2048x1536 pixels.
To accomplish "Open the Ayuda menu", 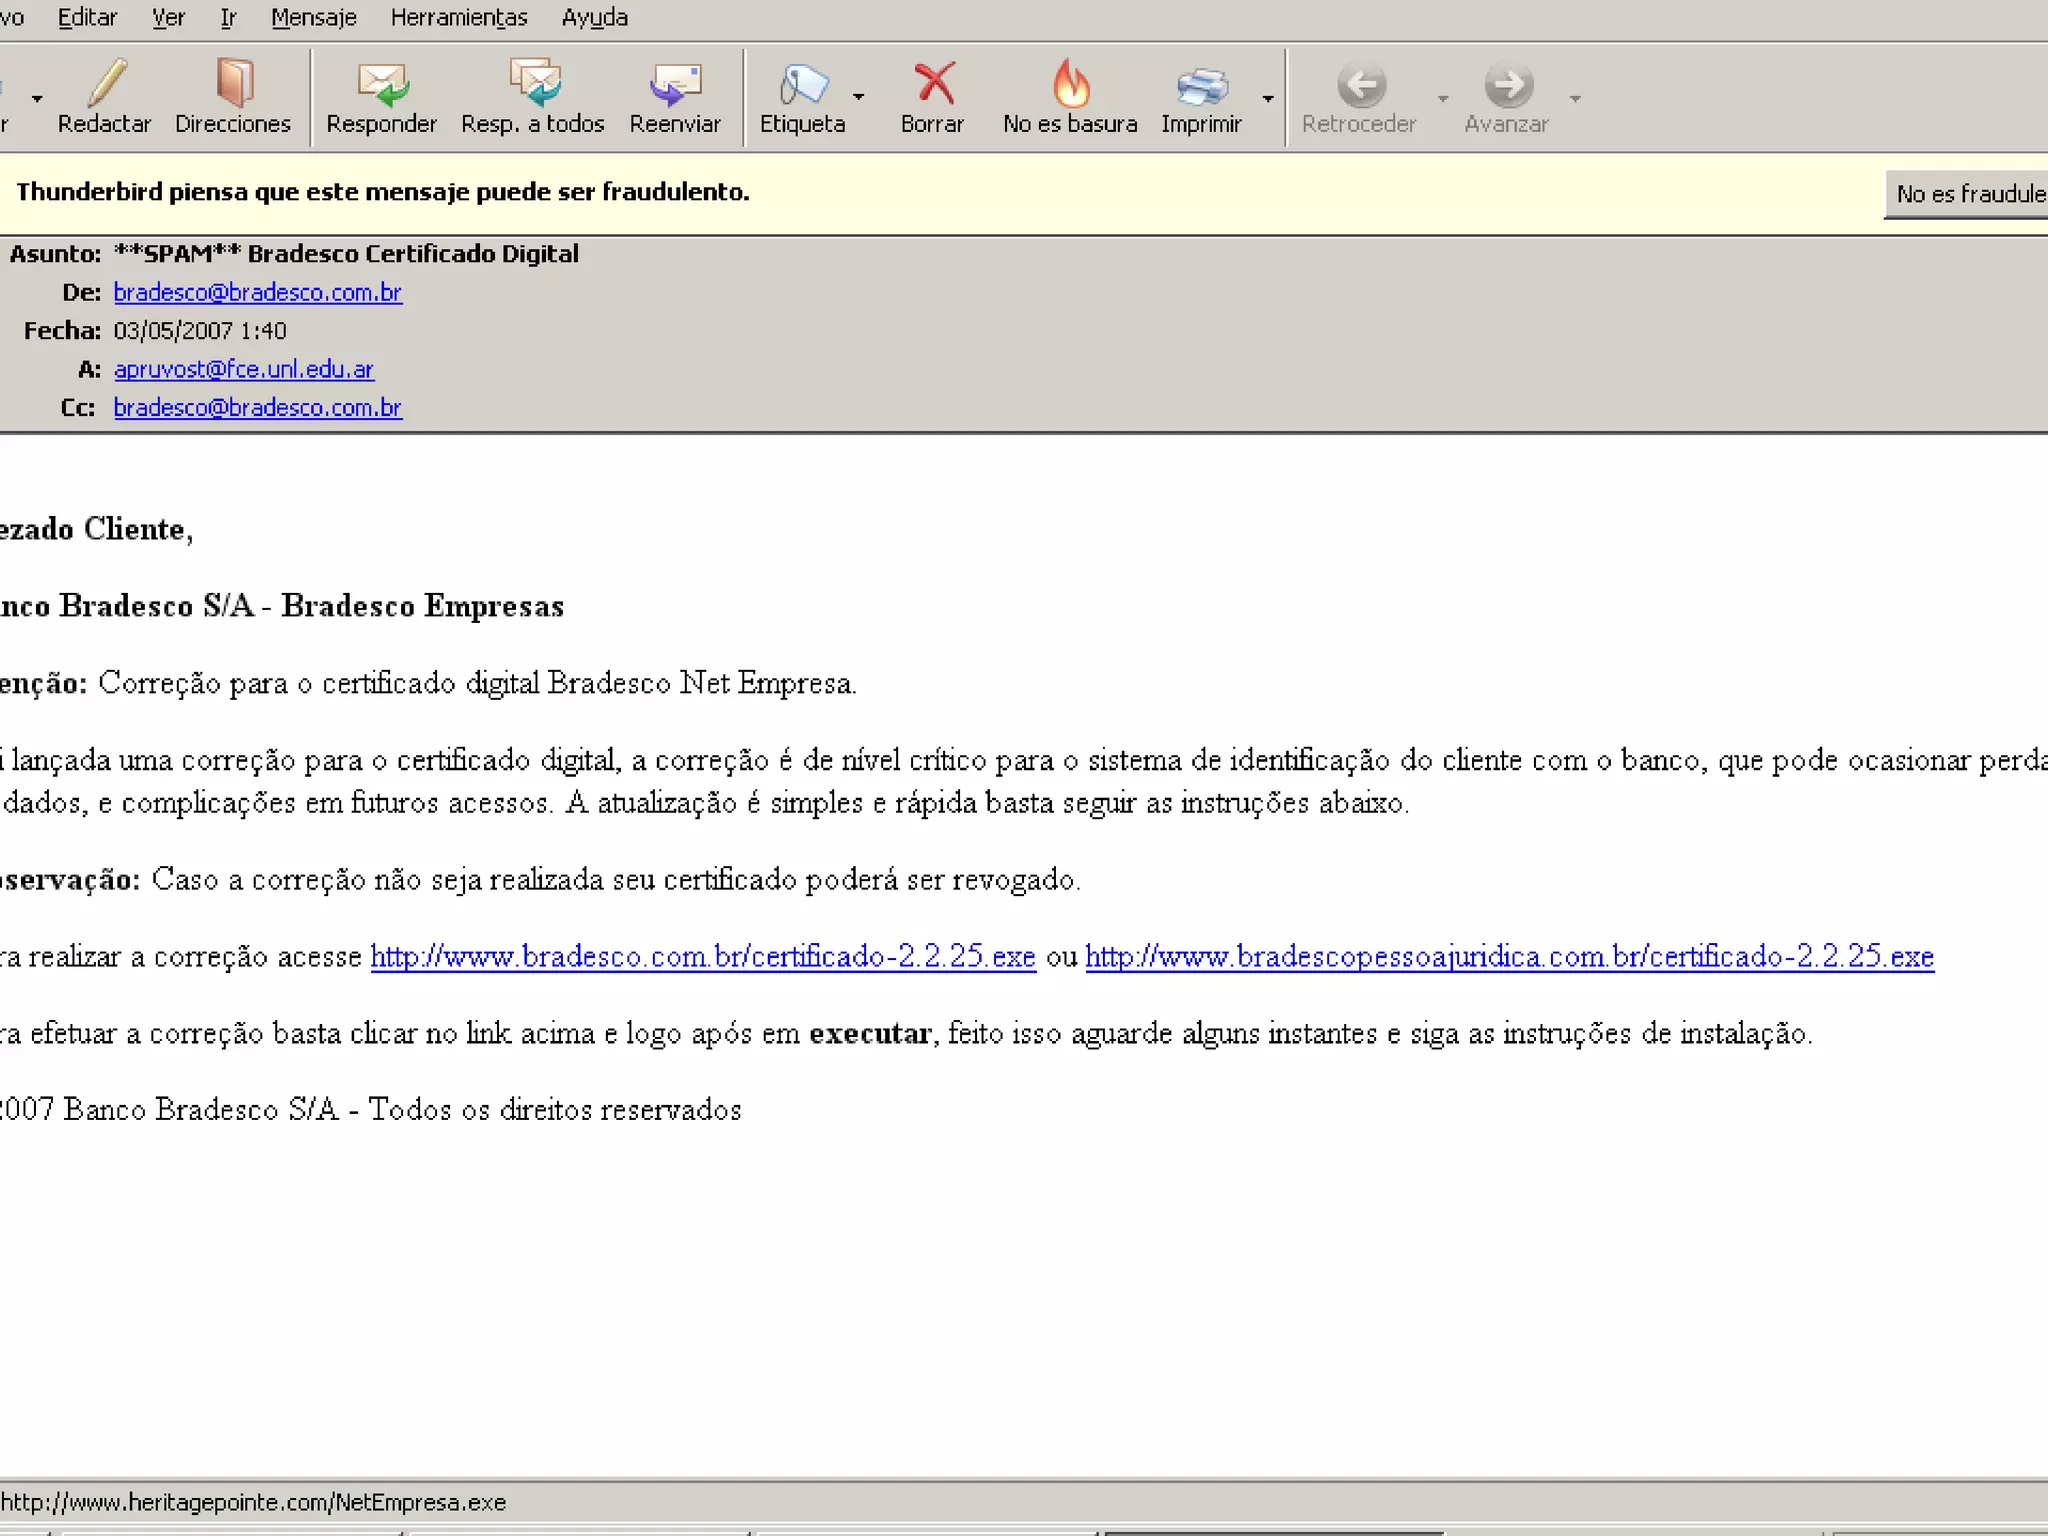I will (x=594, y=18).
